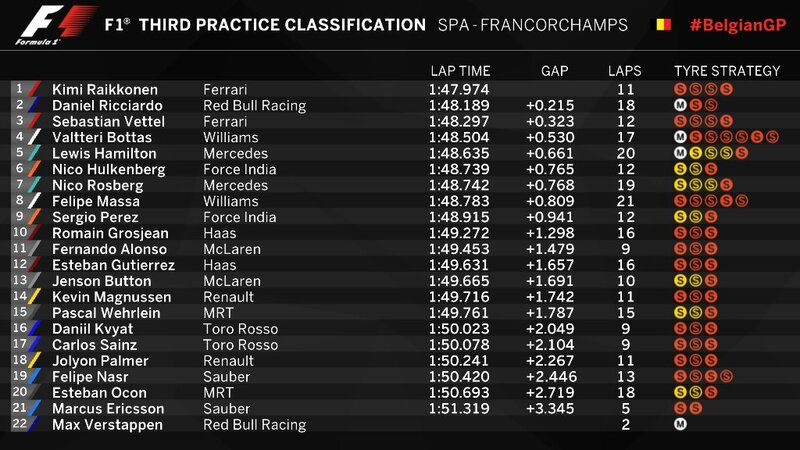Viewport: 800px width, 450px height.
Task: Click the Renault yellow stripe beside Magnussen
Action: (x=34, y=297)
